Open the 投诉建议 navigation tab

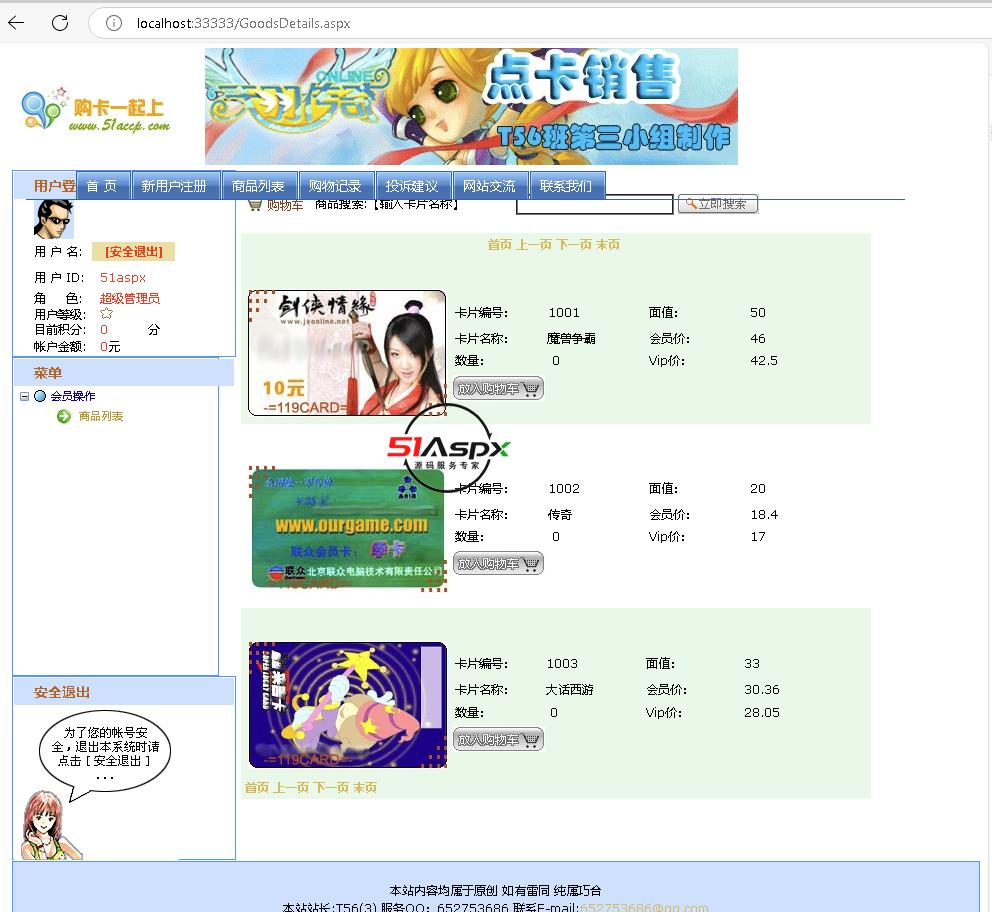point(414,185)
